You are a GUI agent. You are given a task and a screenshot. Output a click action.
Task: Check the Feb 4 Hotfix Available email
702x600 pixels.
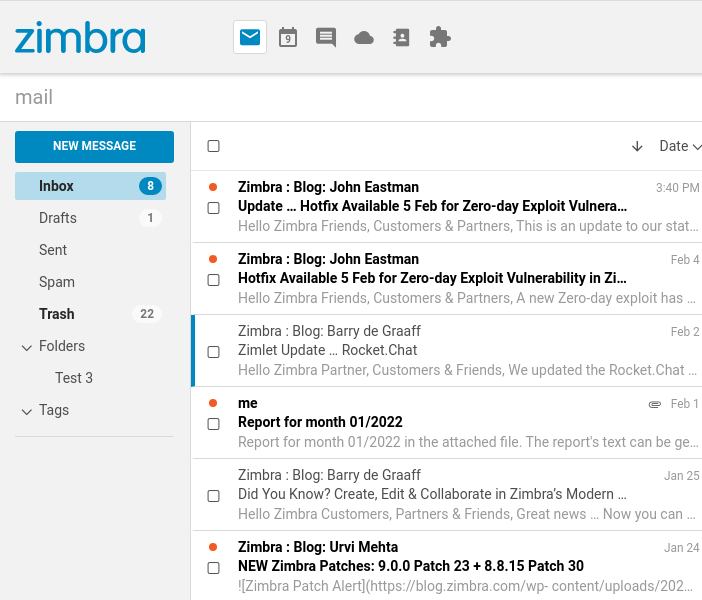click(214, 280)
